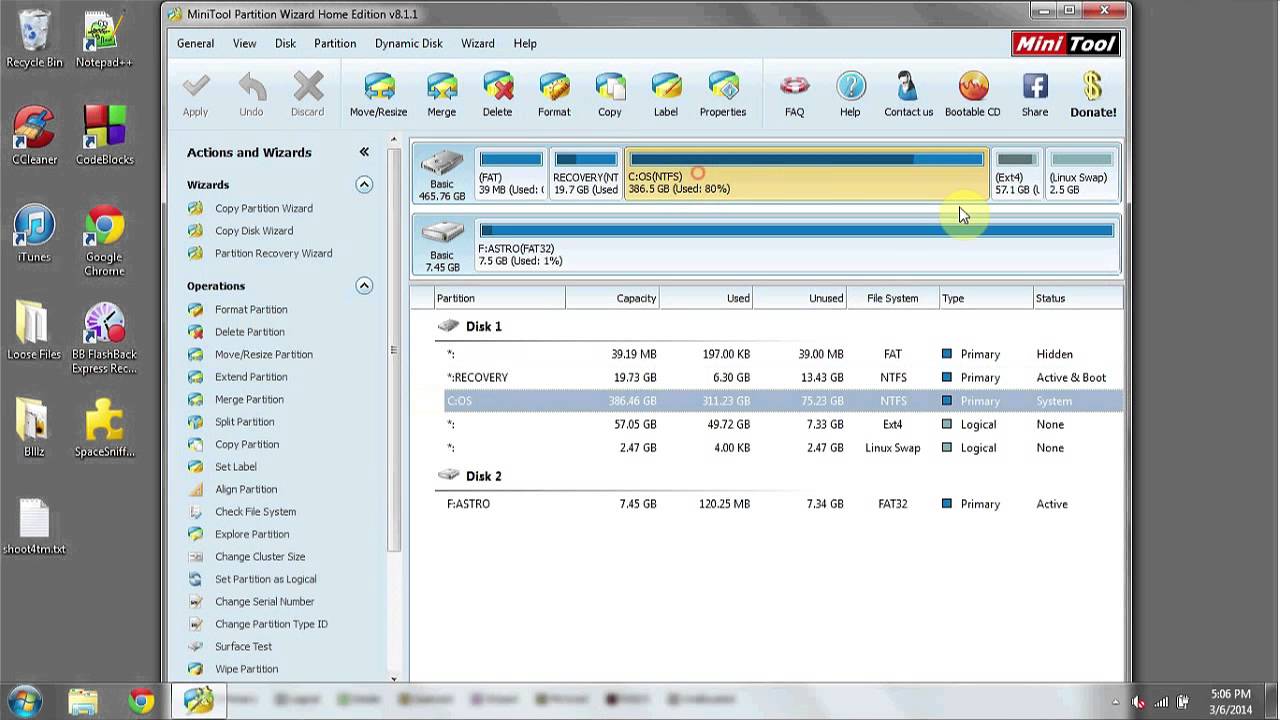1280x720 pixels.
Task: Open the Wizard menu
Action: [477, 44]
